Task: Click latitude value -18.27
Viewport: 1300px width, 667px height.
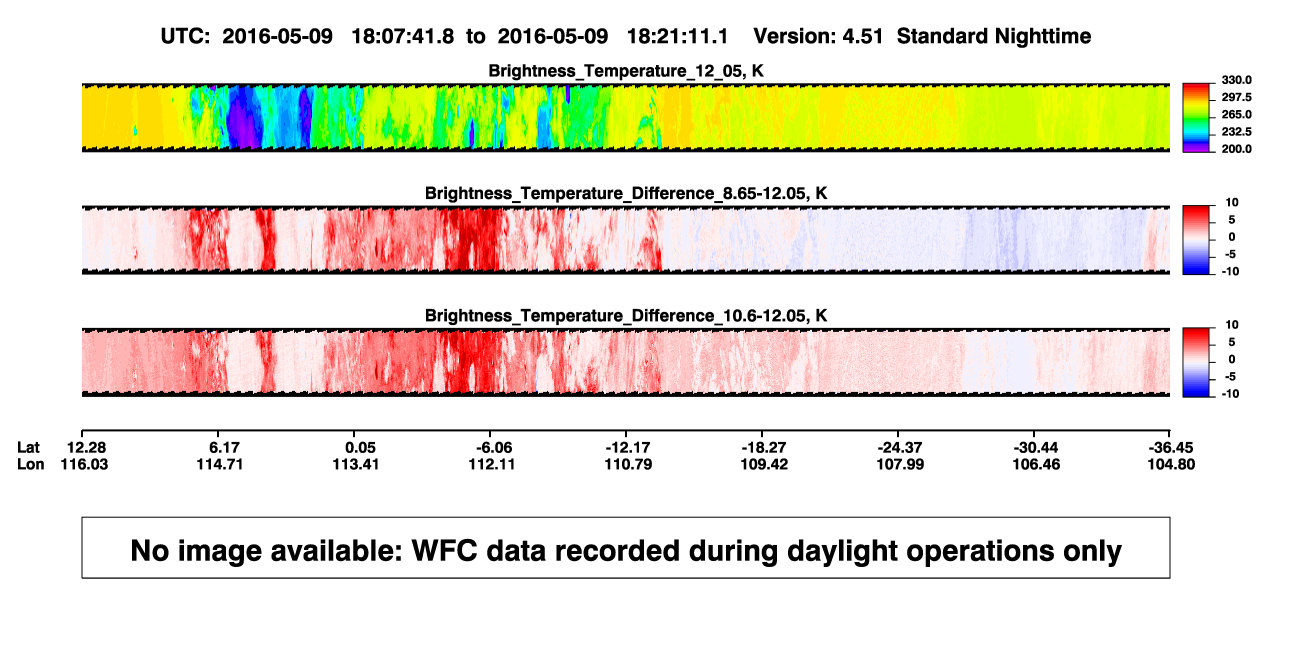Action: click(x=765, y=447)
